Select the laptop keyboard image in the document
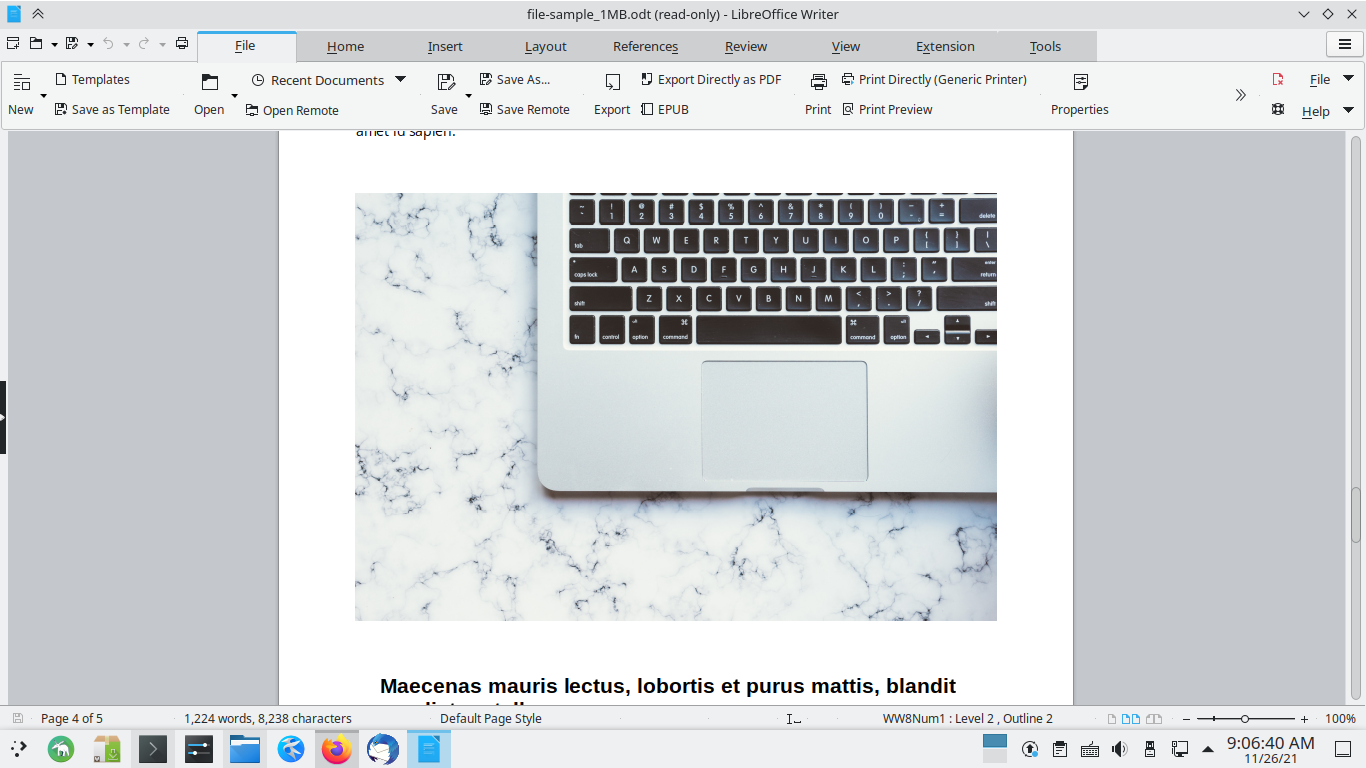 (x=676, y=407)
